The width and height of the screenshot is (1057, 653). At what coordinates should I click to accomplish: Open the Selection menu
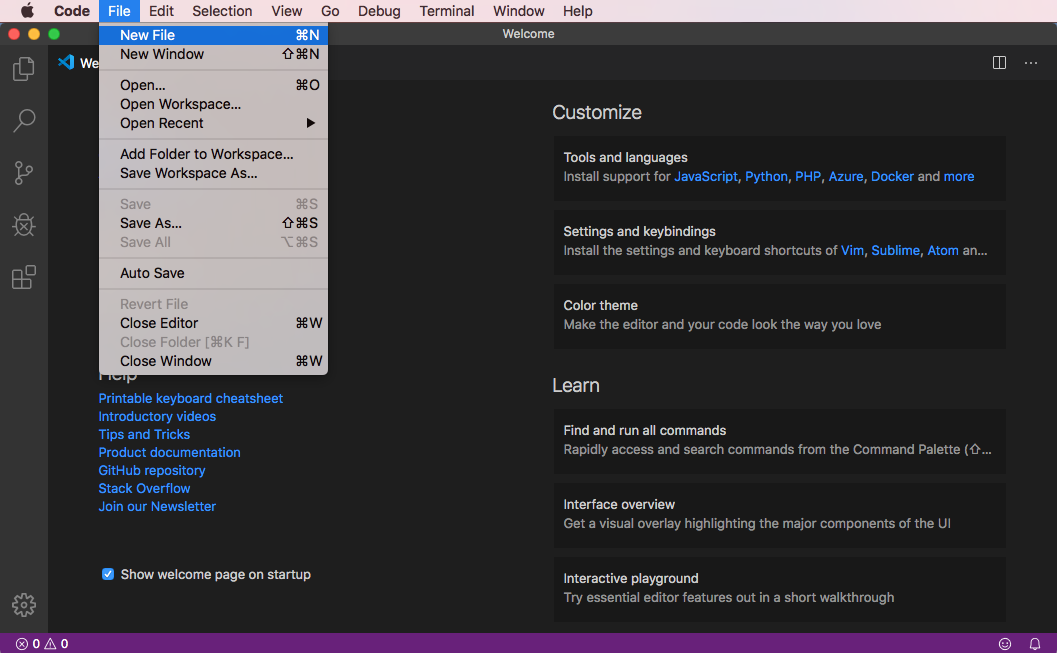[x=222, y=11]
